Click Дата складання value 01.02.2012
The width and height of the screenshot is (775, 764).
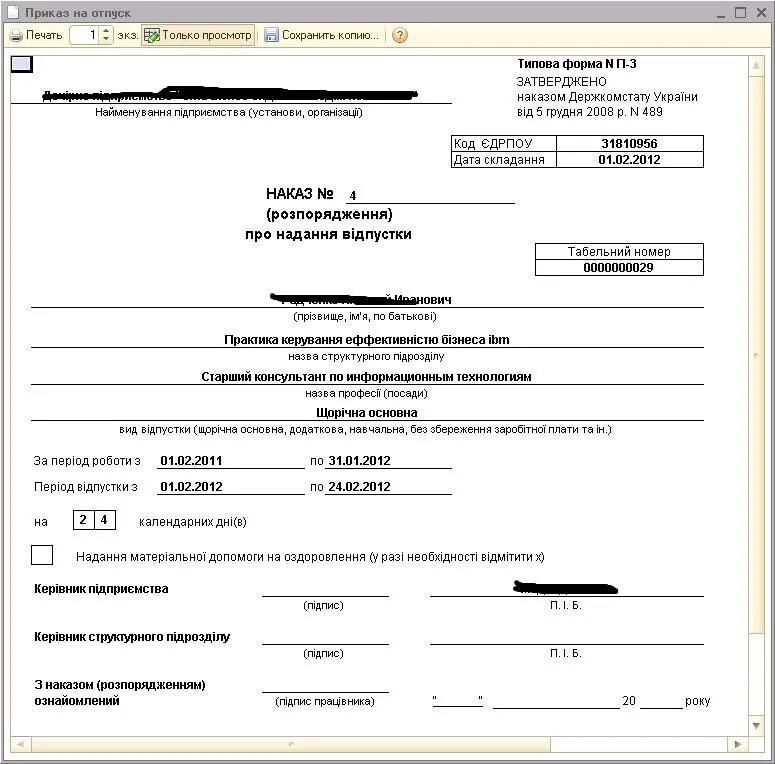[x=629, y=159]
